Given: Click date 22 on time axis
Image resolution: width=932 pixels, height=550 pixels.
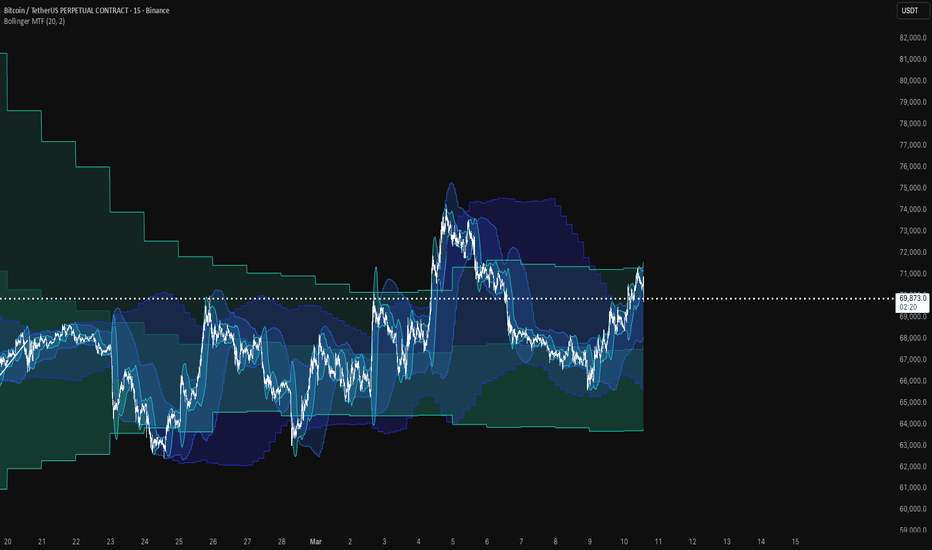Looking at the screenshot, I should coord(76,542).
